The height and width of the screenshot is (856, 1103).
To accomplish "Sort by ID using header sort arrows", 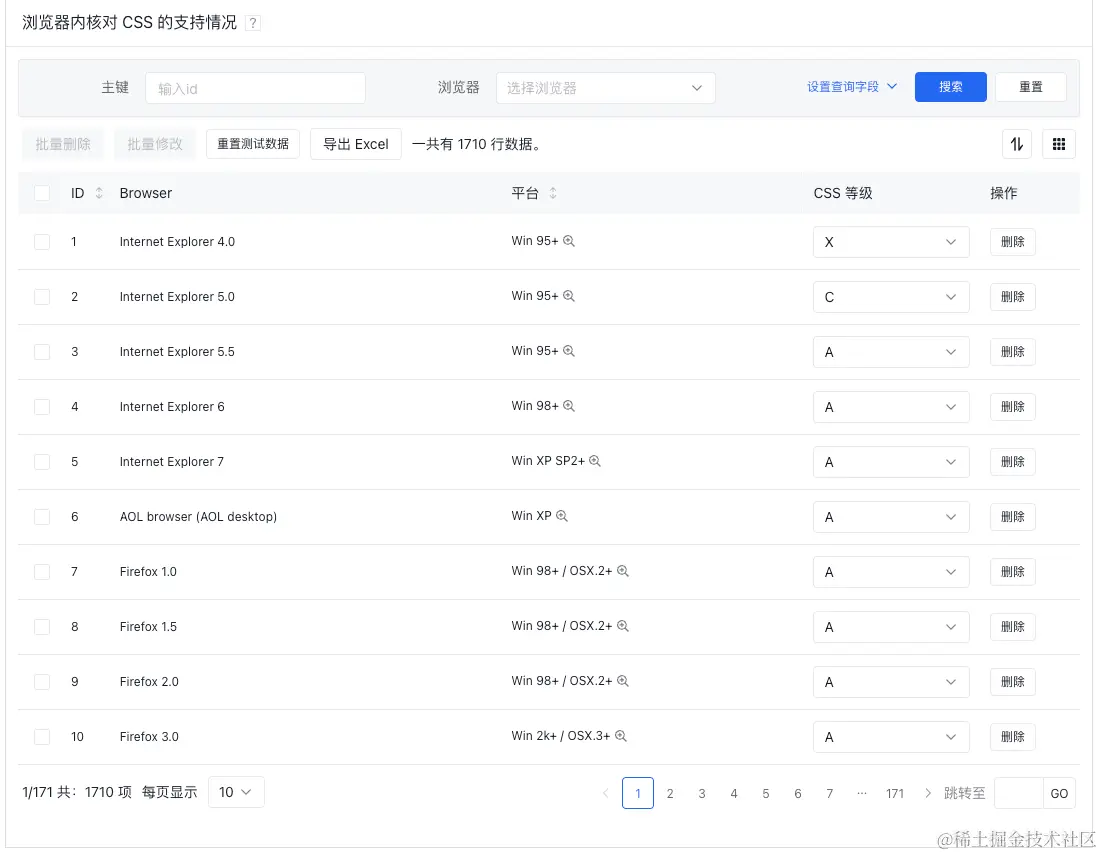I will [x=99, y=193].
